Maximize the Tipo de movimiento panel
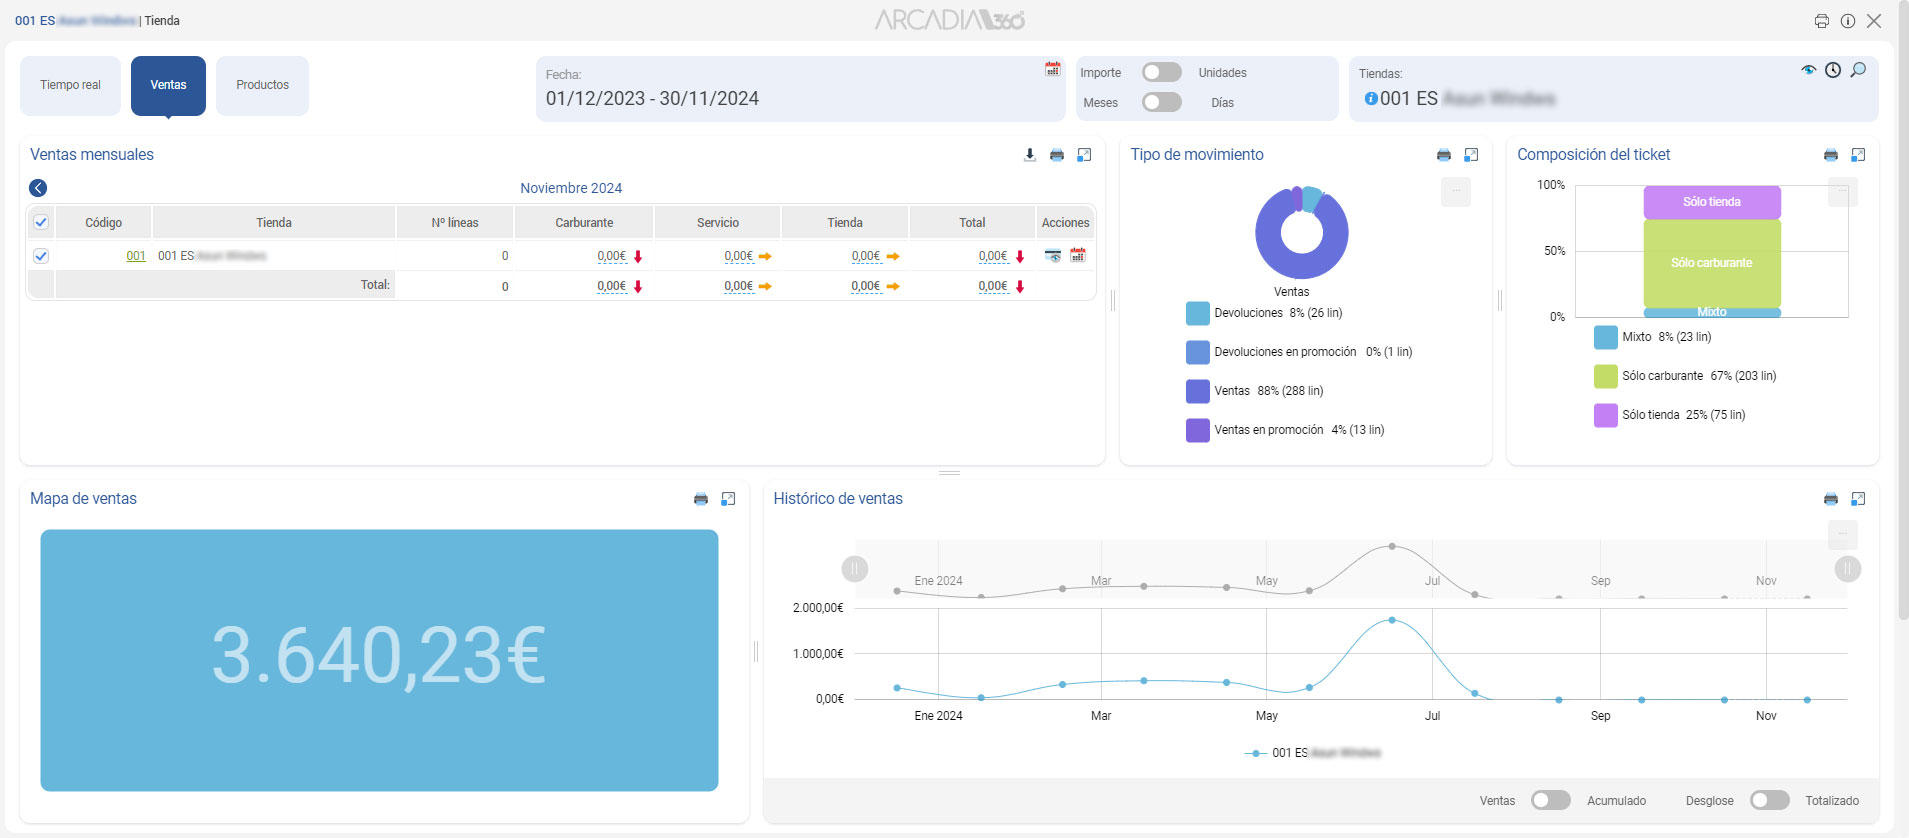 1471,155
